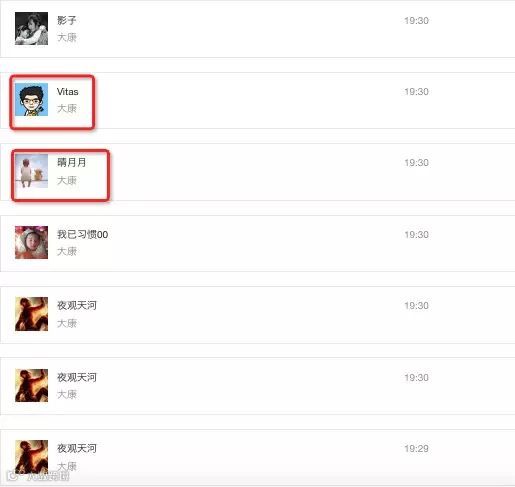Select the Vitas cartoon avatar
515x487 pixels.
tap(31, 99)
